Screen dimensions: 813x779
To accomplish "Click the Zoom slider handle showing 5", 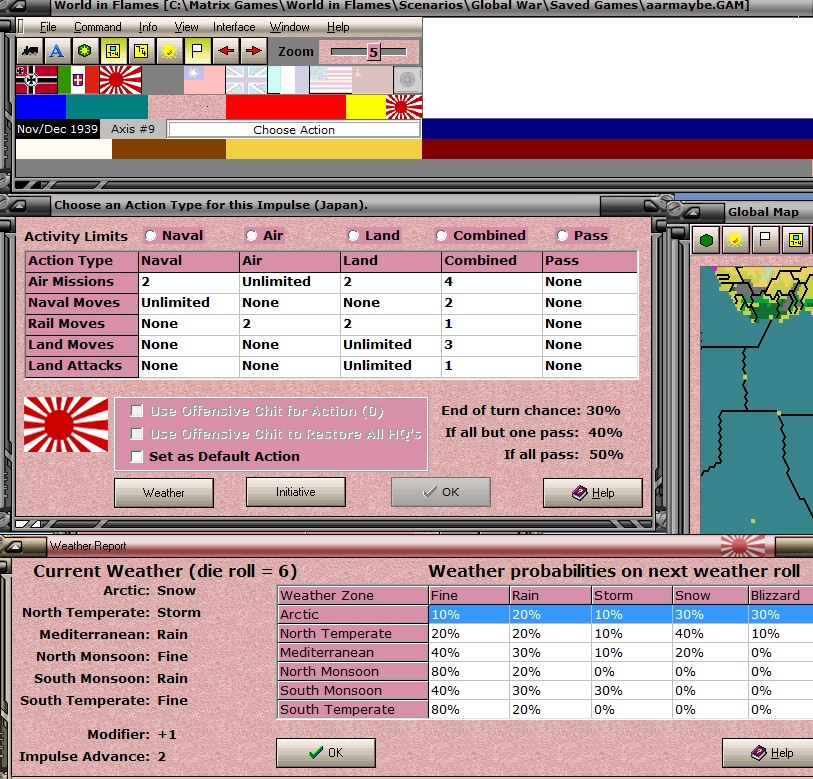I will click(373, 52).
